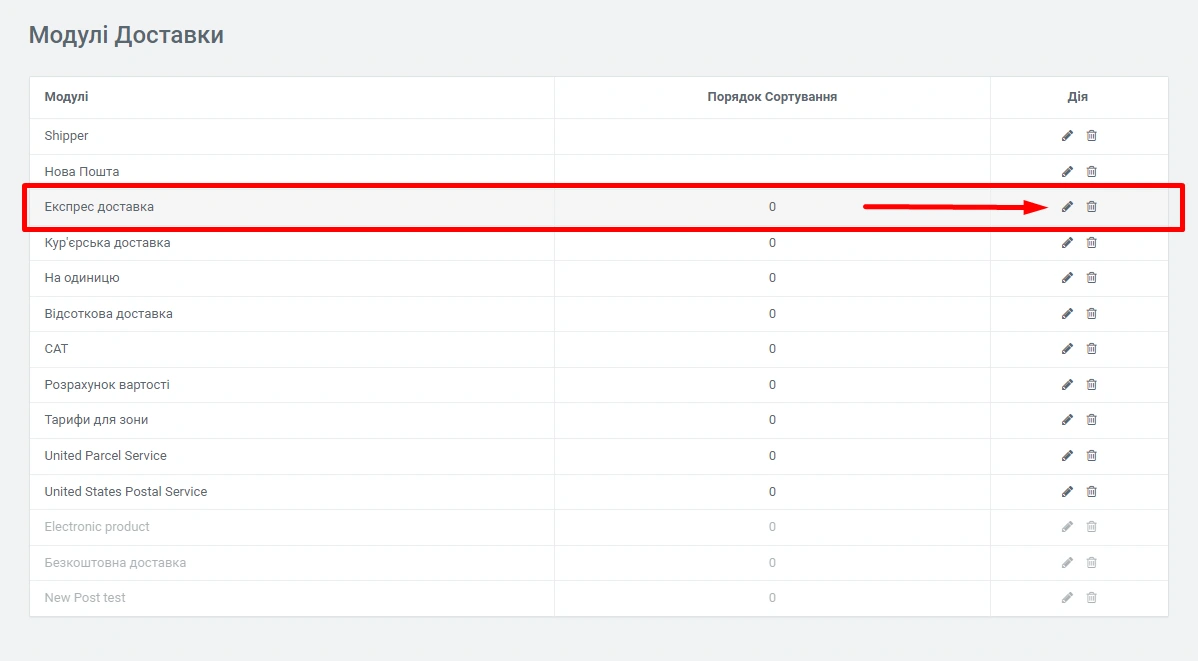Edit Розрахунок вартості module

pos(1067,385)
